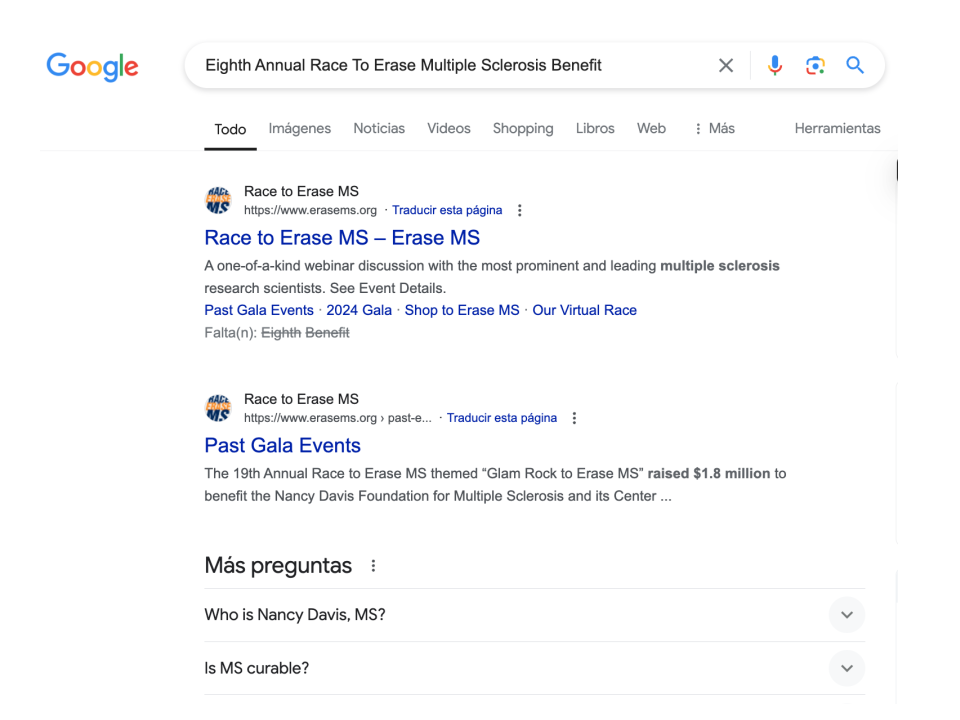Open the Videos tab
The height and width of the screenshot is (720, 960).
[448, 128]
